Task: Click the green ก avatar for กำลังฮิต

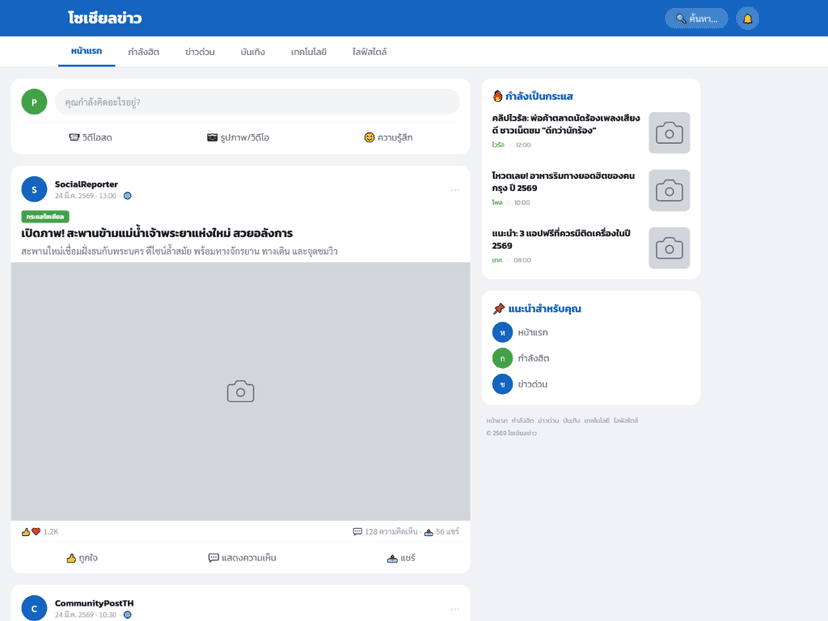Action: (503, 359)
